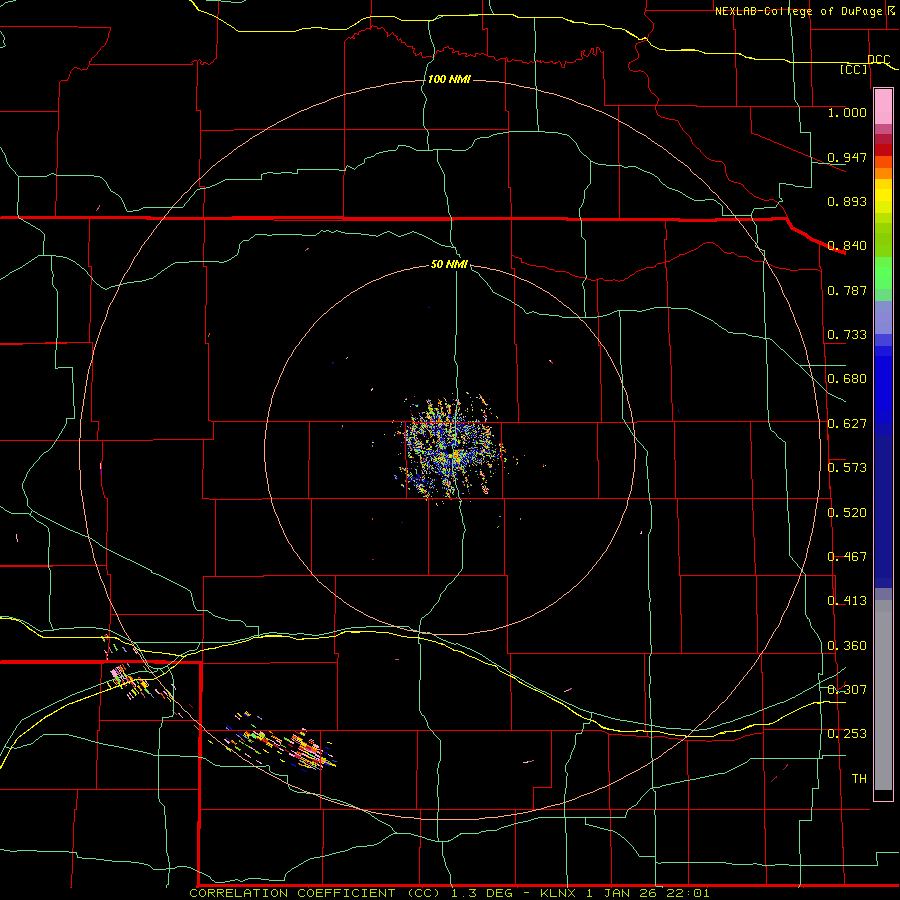Click the TH label at the legend bottom
The height and width of the screenshot is (900, 900).
coord(859,779)
